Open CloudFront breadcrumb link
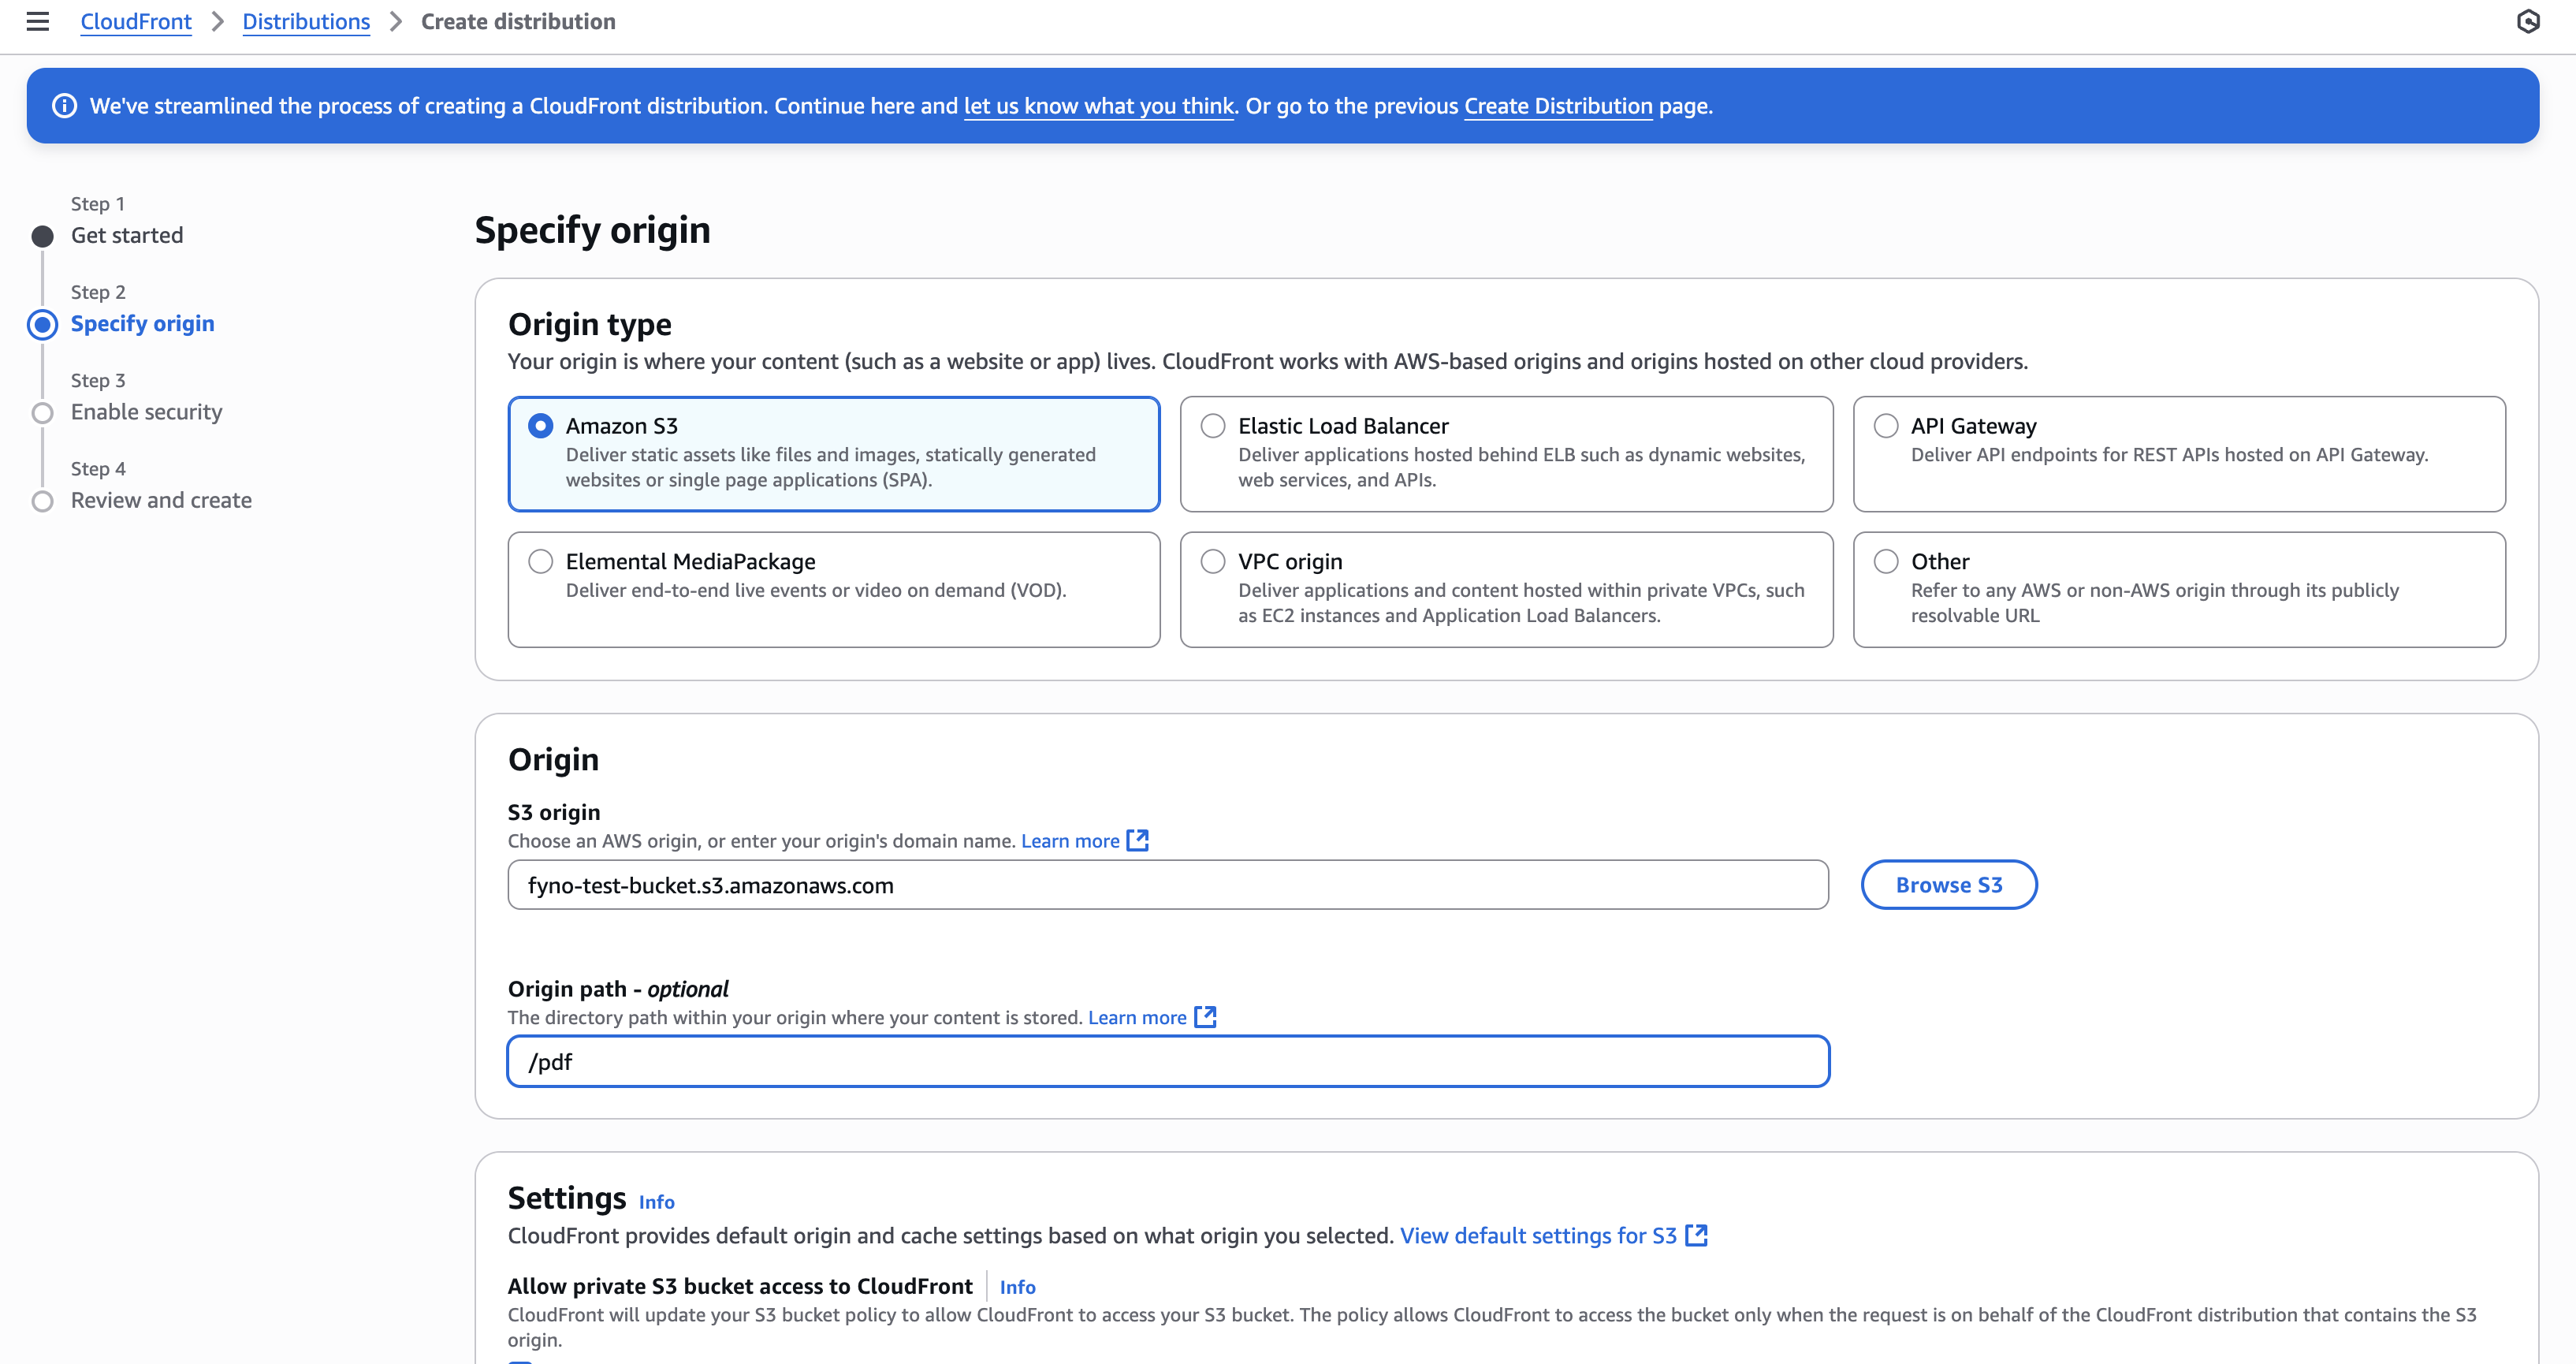The height and width of the screenshot is (1364, 2576). point(136,21)
